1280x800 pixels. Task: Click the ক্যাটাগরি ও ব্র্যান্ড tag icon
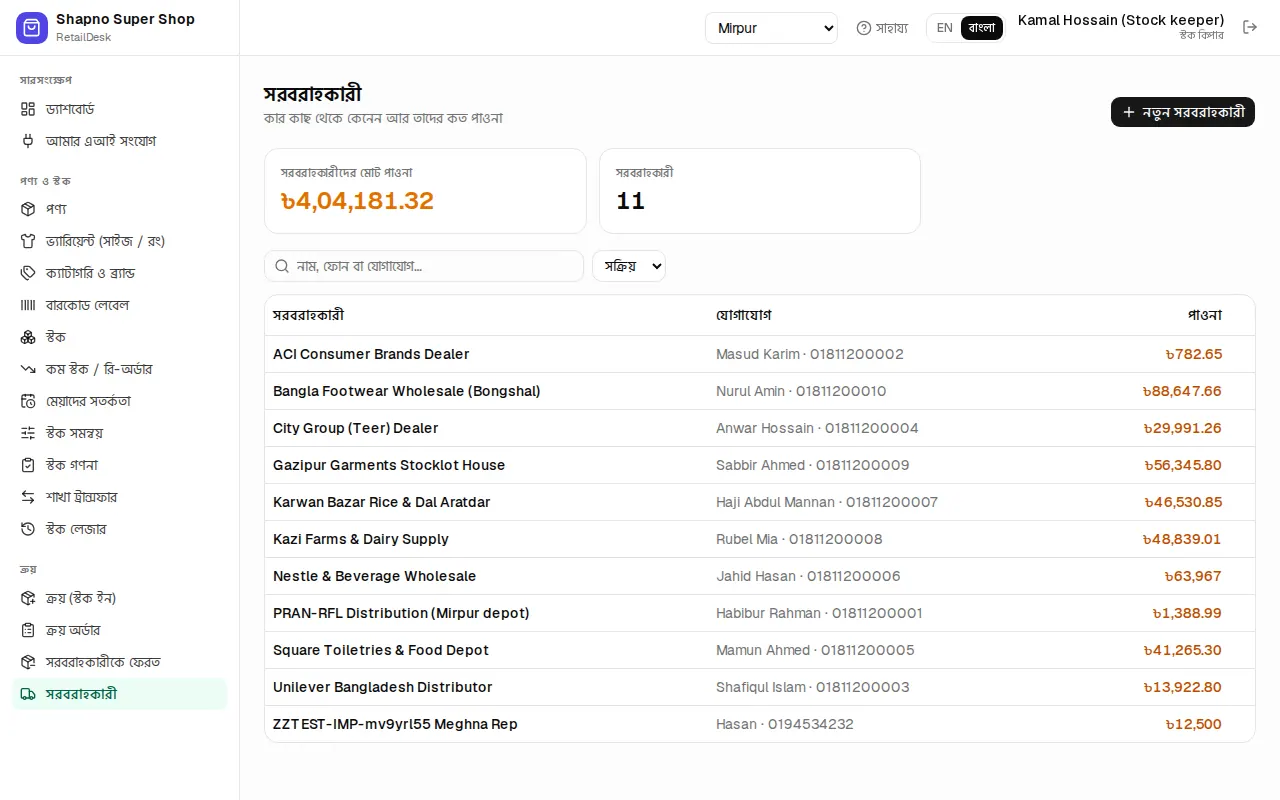[28, 273]
